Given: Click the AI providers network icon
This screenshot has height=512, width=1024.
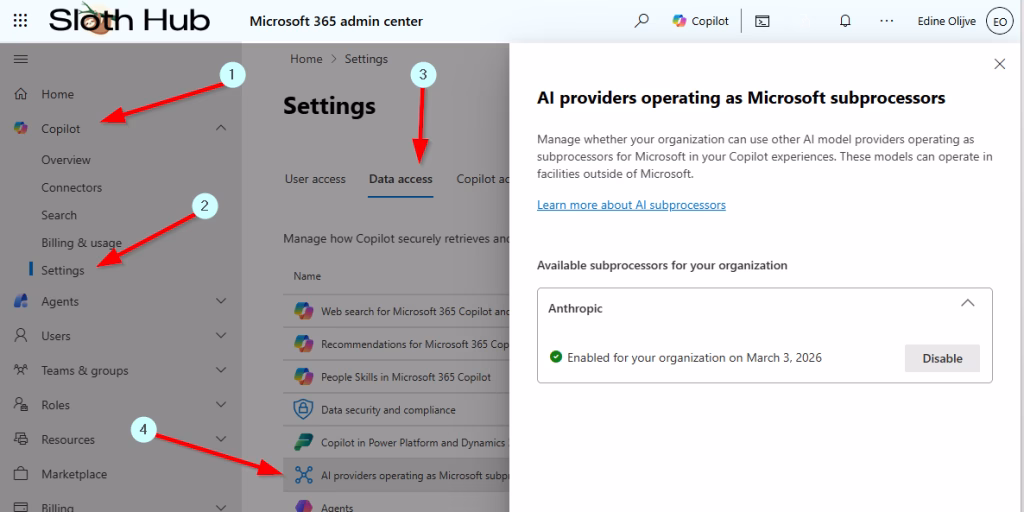Looking at the screenshot, I should 304,475.
